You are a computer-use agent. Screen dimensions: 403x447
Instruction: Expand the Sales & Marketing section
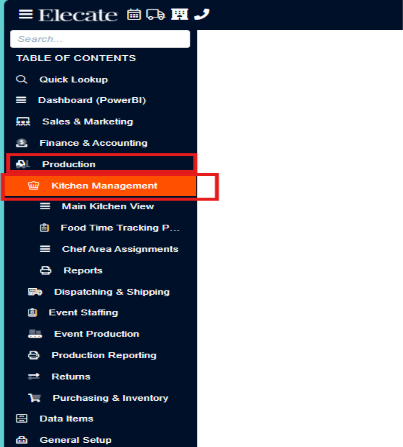87,122
